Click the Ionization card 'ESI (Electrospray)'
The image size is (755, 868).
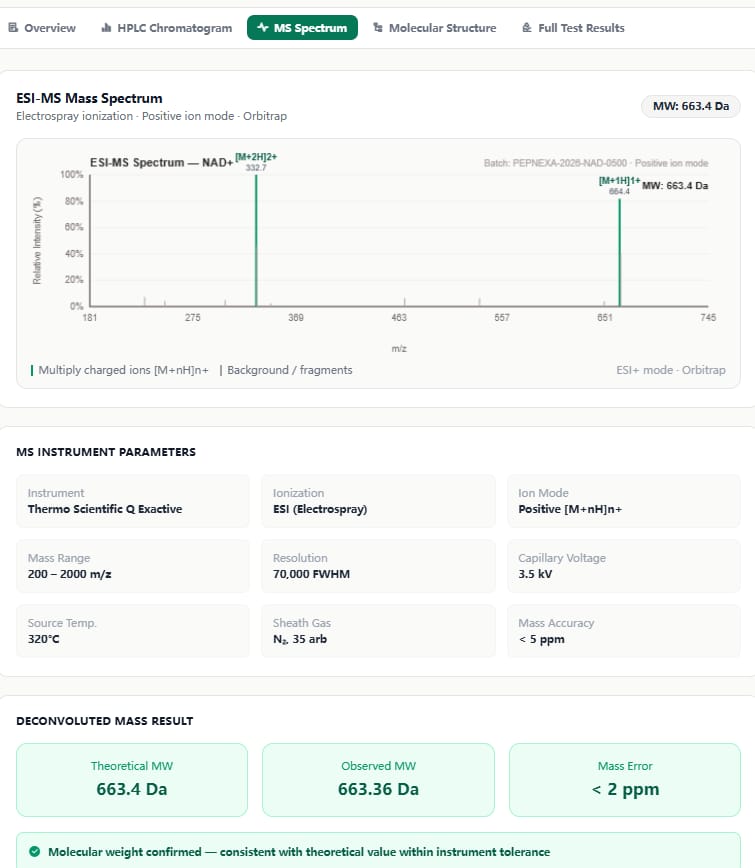378,501
